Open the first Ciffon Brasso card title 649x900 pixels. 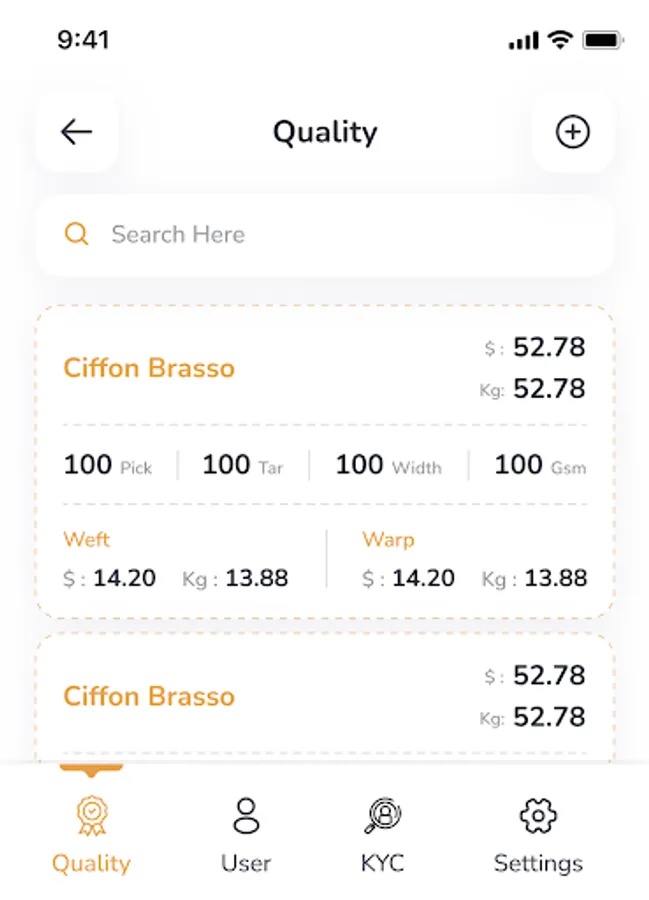coord(149,368)
